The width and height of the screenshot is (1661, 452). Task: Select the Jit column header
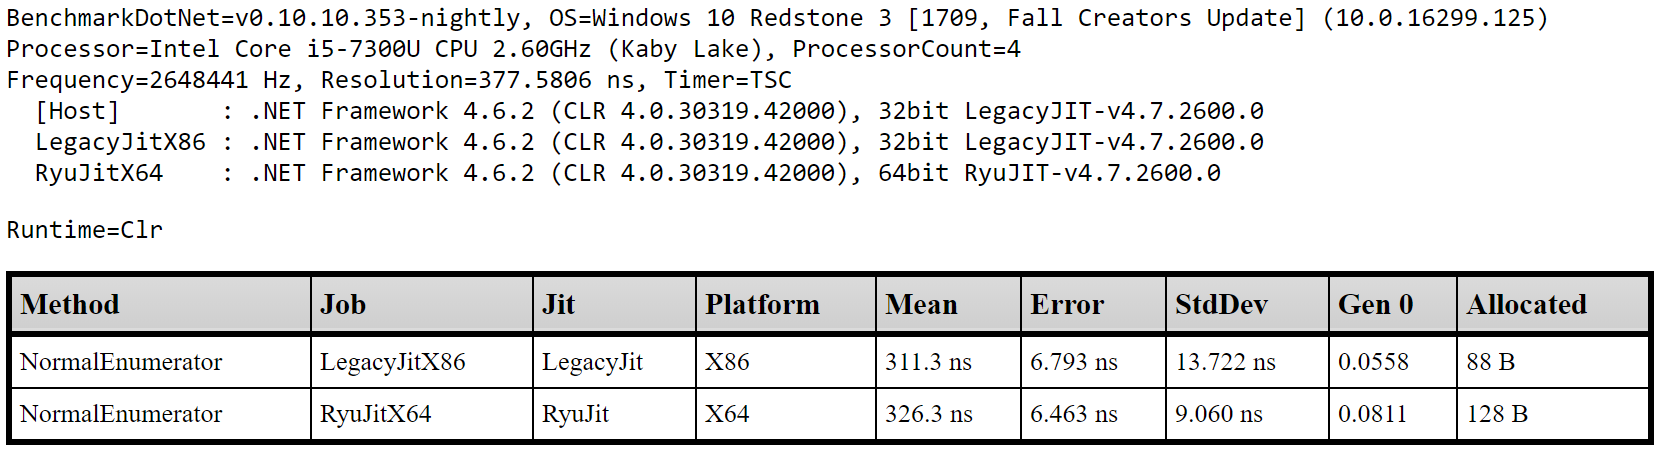pyautogui.click(x=614, y=304)
